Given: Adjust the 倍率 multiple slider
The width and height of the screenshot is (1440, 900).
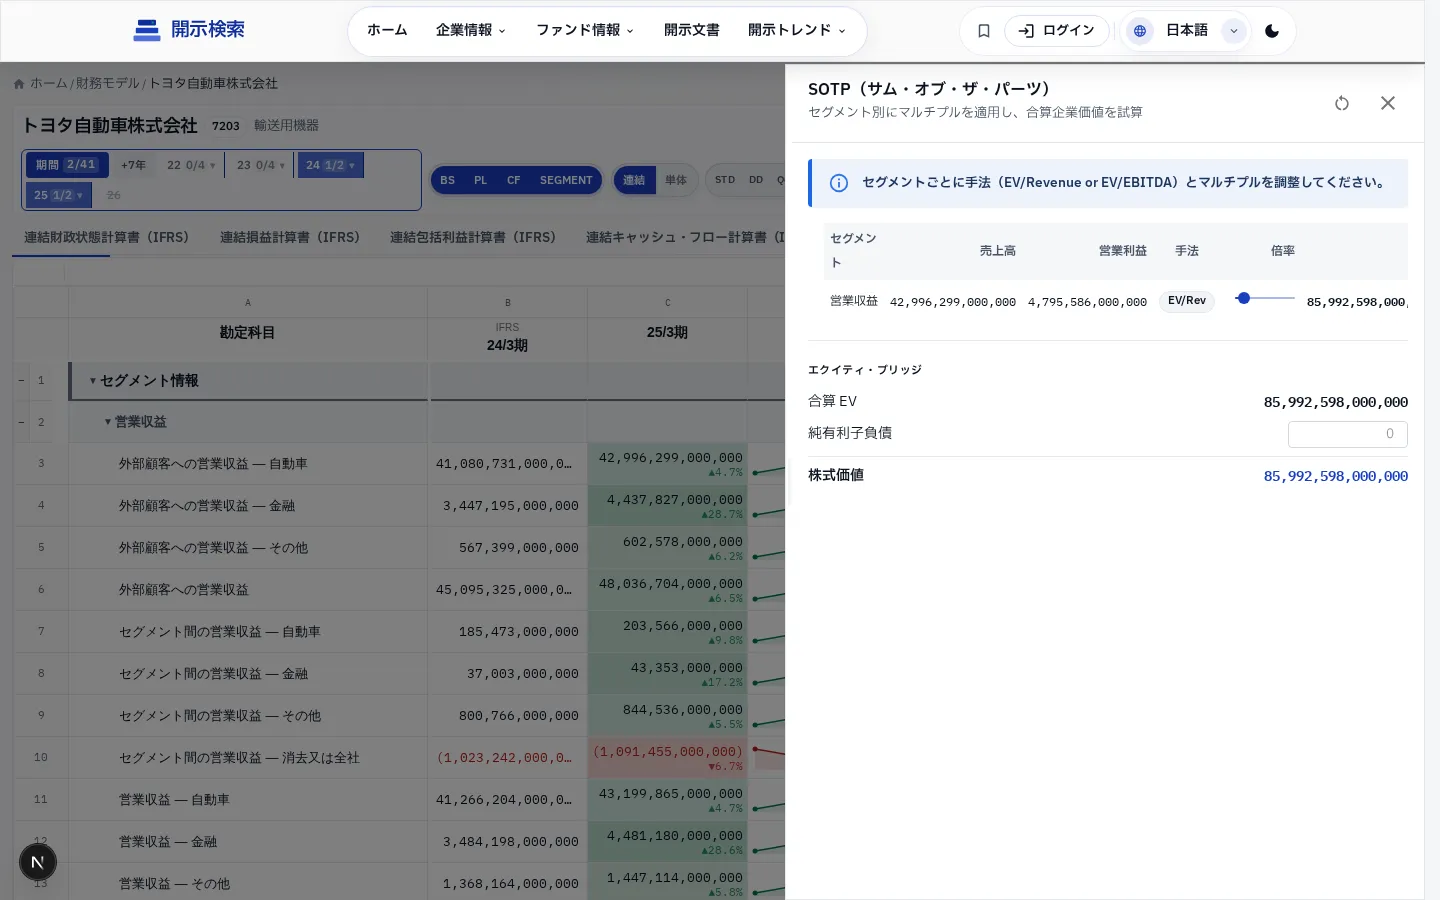Looking at the screenshot, I should tap(1264, 298).
